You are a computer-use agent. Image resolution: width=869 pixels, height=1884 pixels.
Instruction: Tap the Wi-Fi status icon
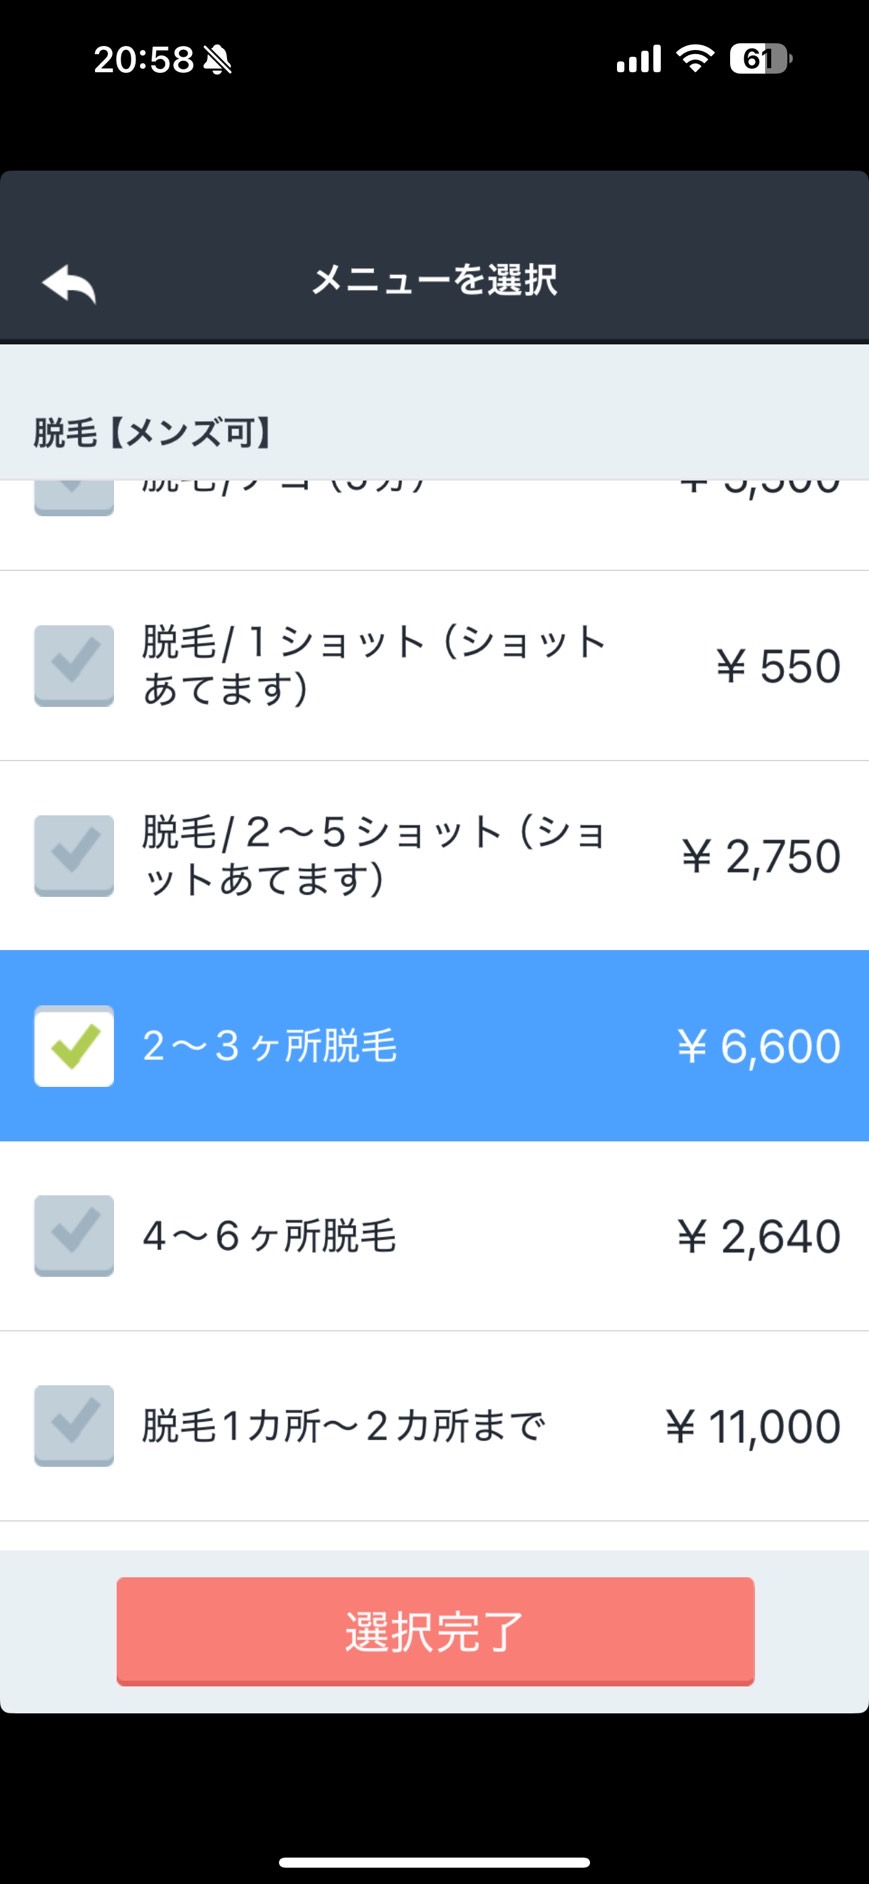pos(694,59)
